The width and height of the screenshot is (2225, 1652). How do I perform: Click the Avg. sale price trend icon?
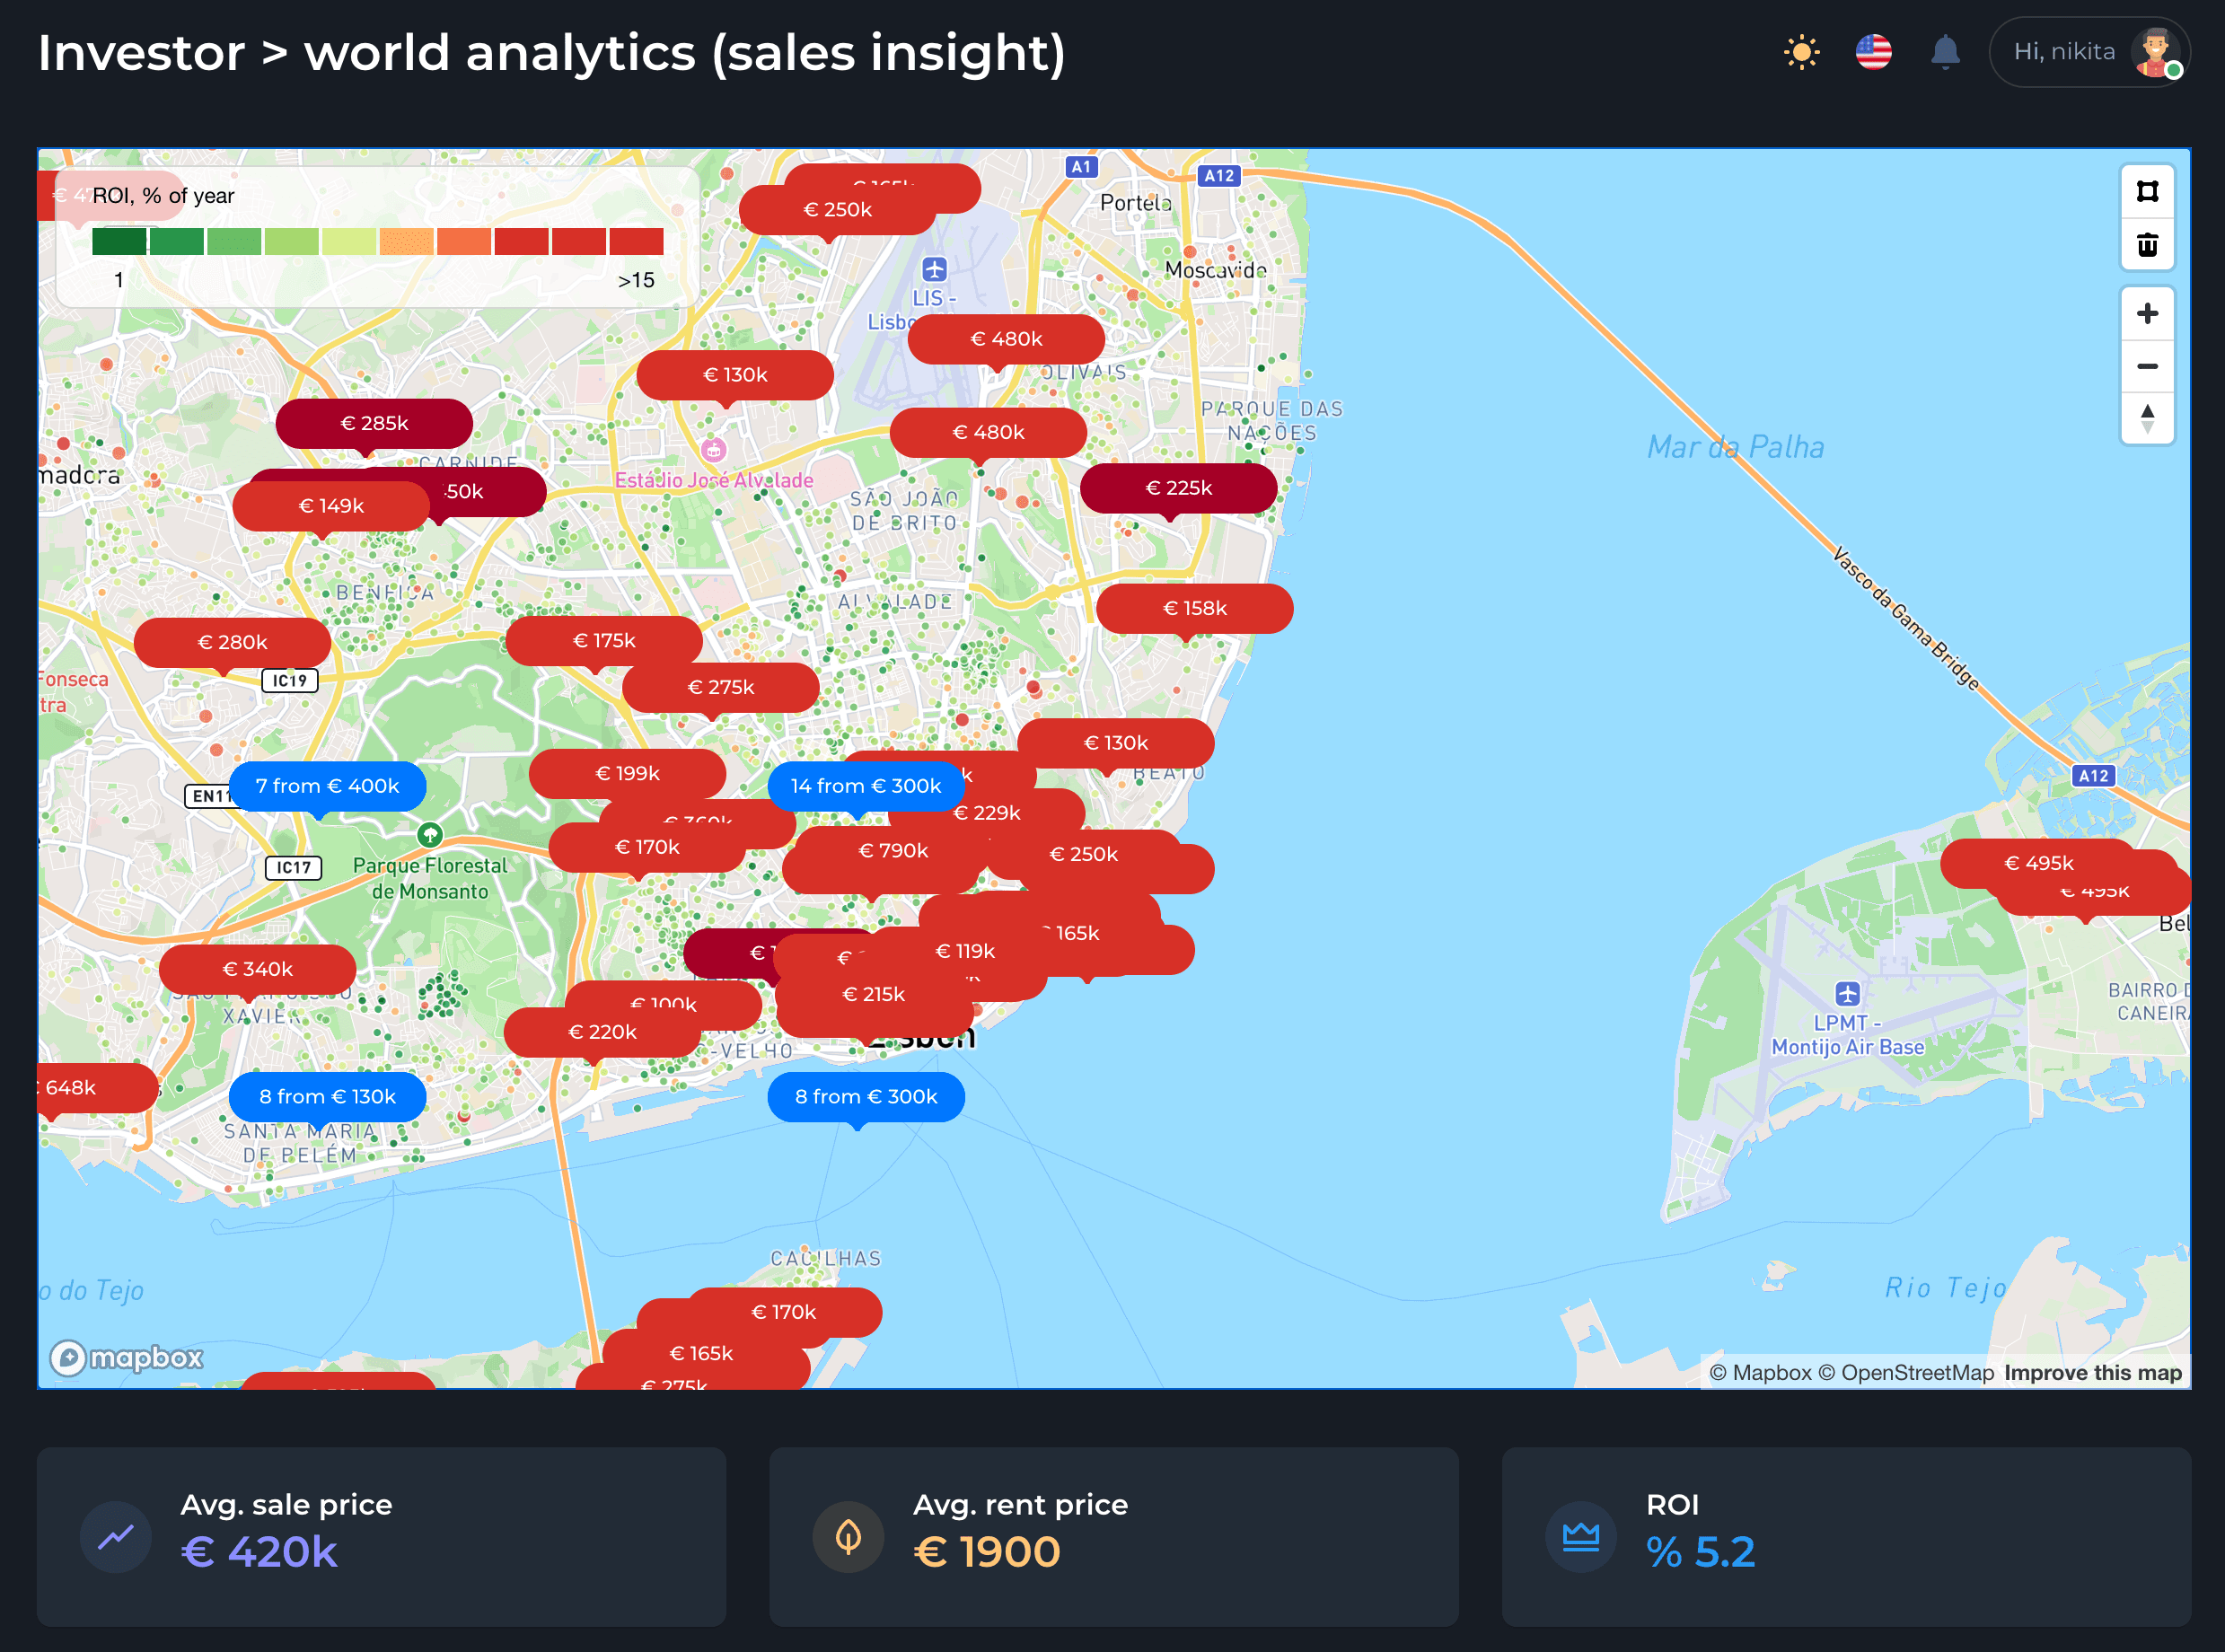[x=116, y=1537]
